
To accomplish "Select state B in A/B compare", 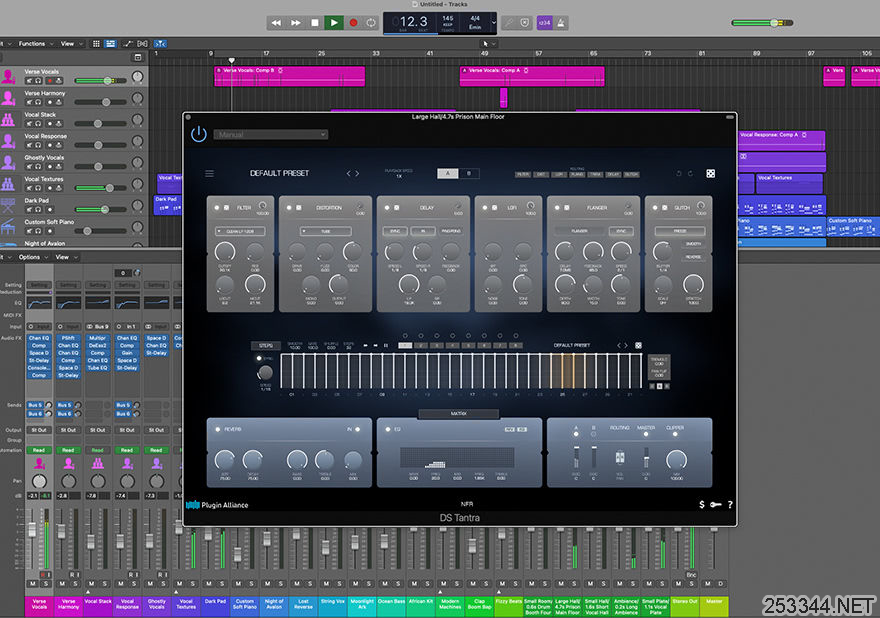I will tap(469, 173).
